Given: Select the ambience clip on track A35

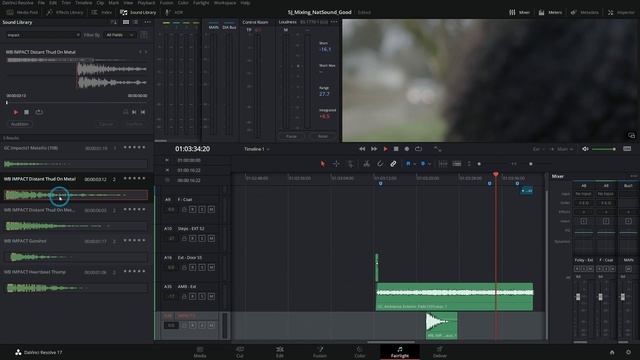Looking at the screenshot, I should pyautogui.click(x=454, y=296).
